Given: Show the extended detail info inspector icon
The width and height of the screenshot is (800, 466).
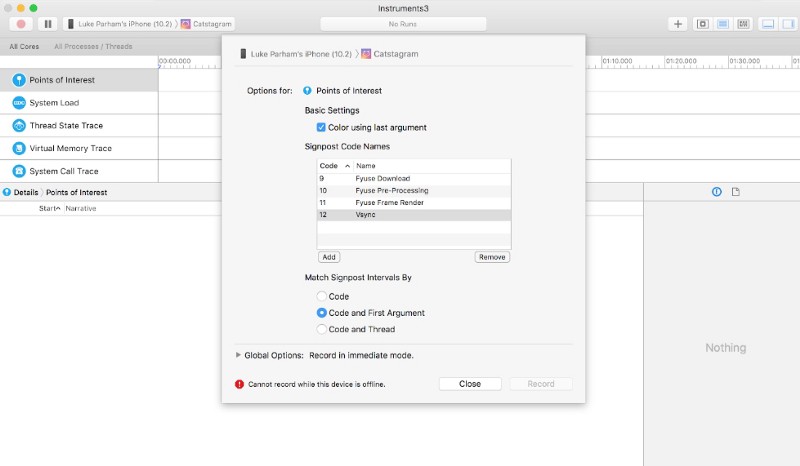Looking at the screenshot, I should 717,192.
